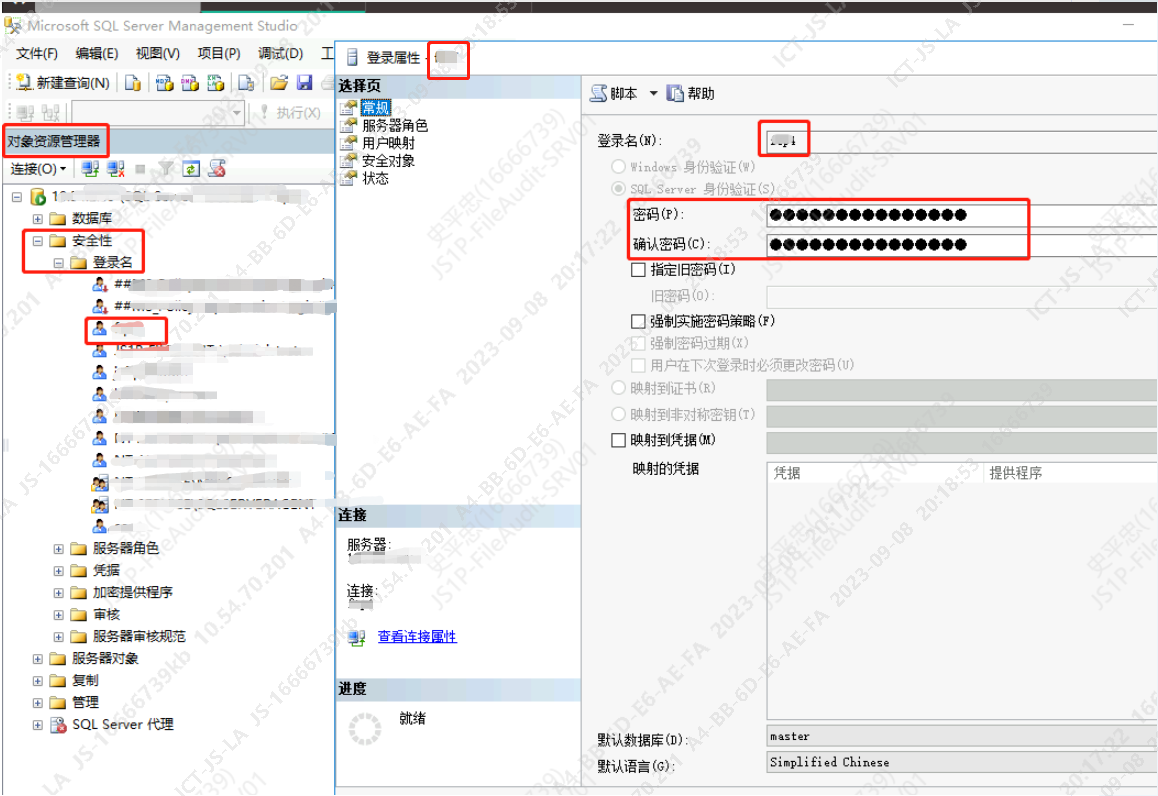The height and width of the screenshot is (796, 1158).
Task: Click the greyed connect icon beside database combo
Action: coord(25,113)
